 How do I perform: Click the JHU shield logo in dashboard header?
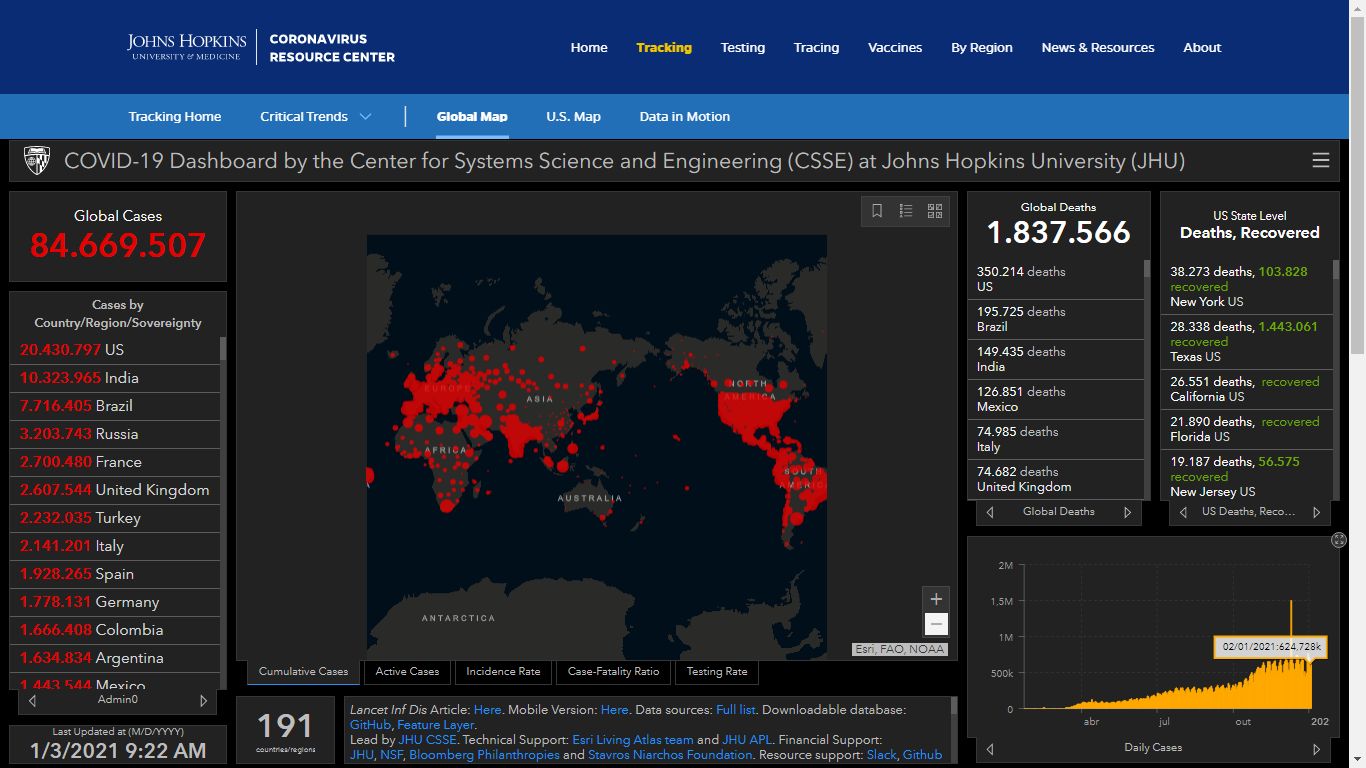pos(37,160)
